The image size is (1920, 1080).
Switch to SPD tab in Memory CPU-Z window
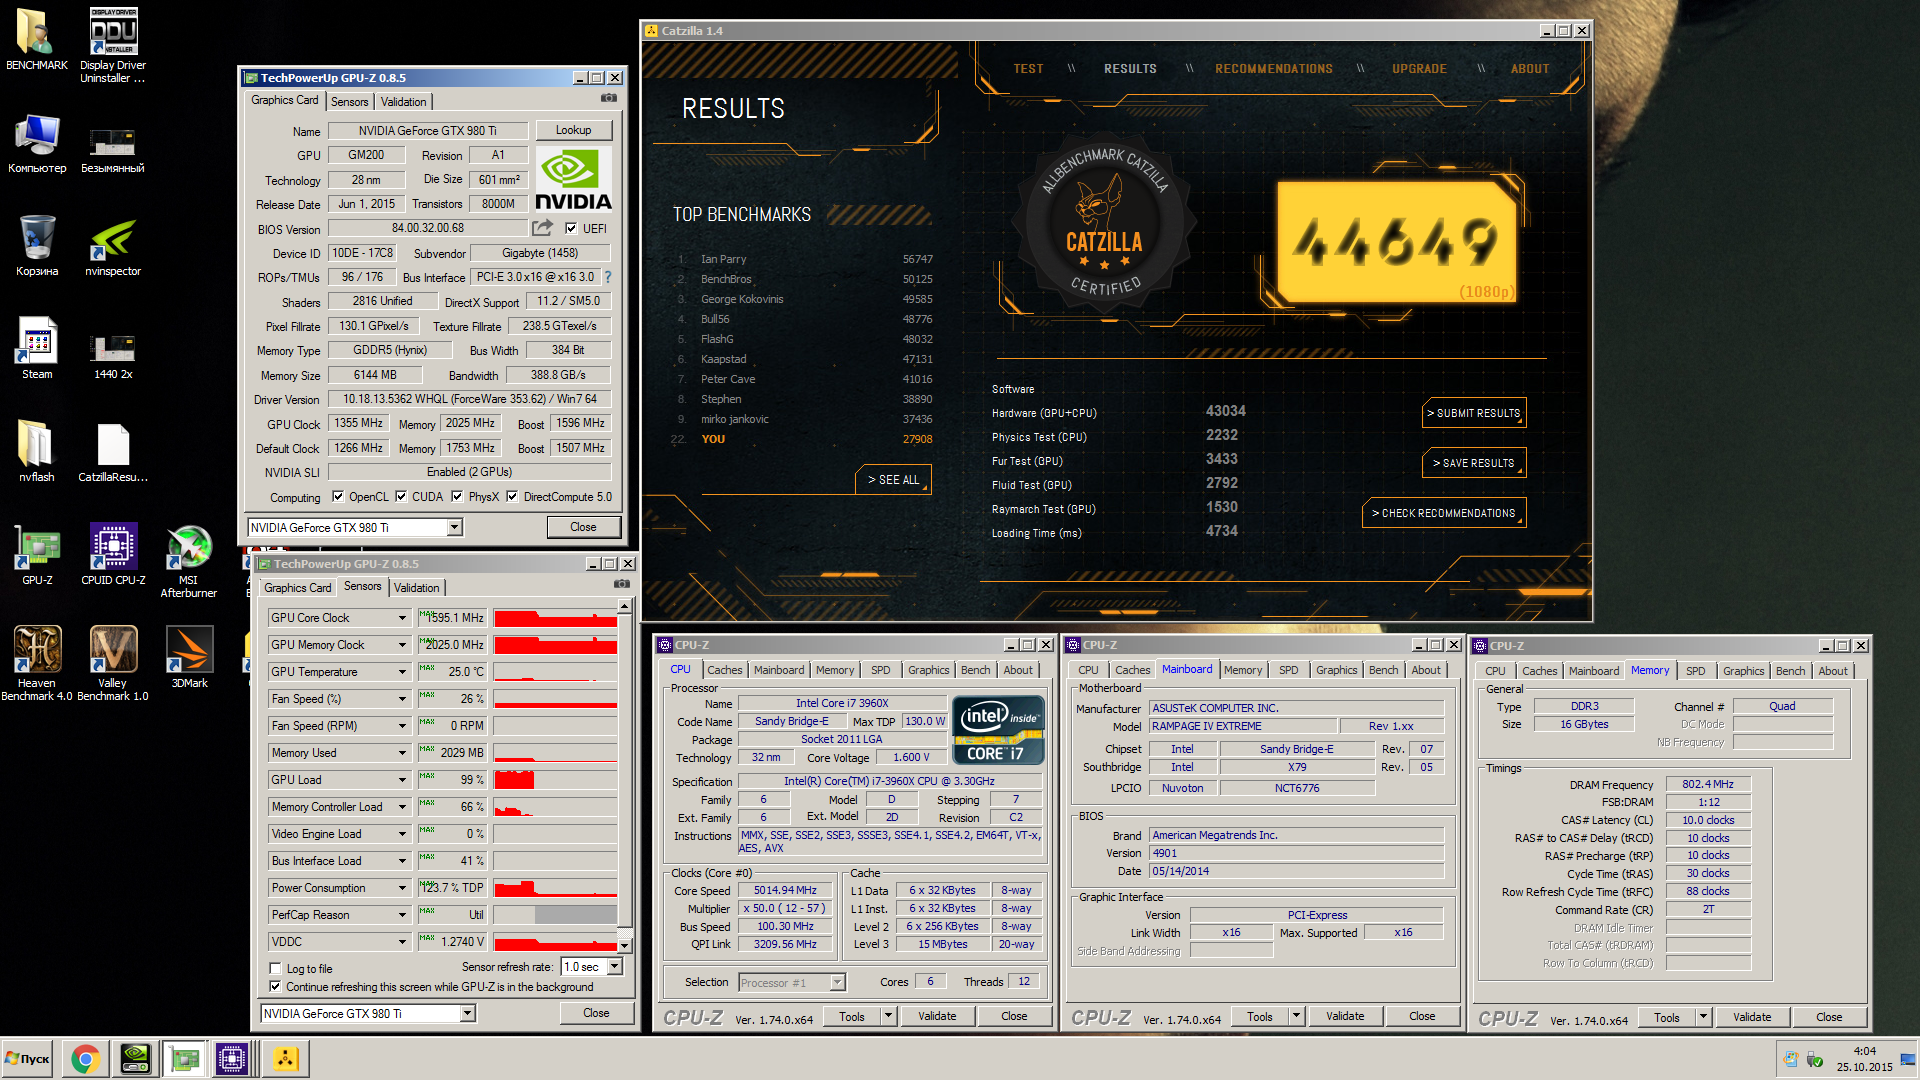pos(1695,671)
